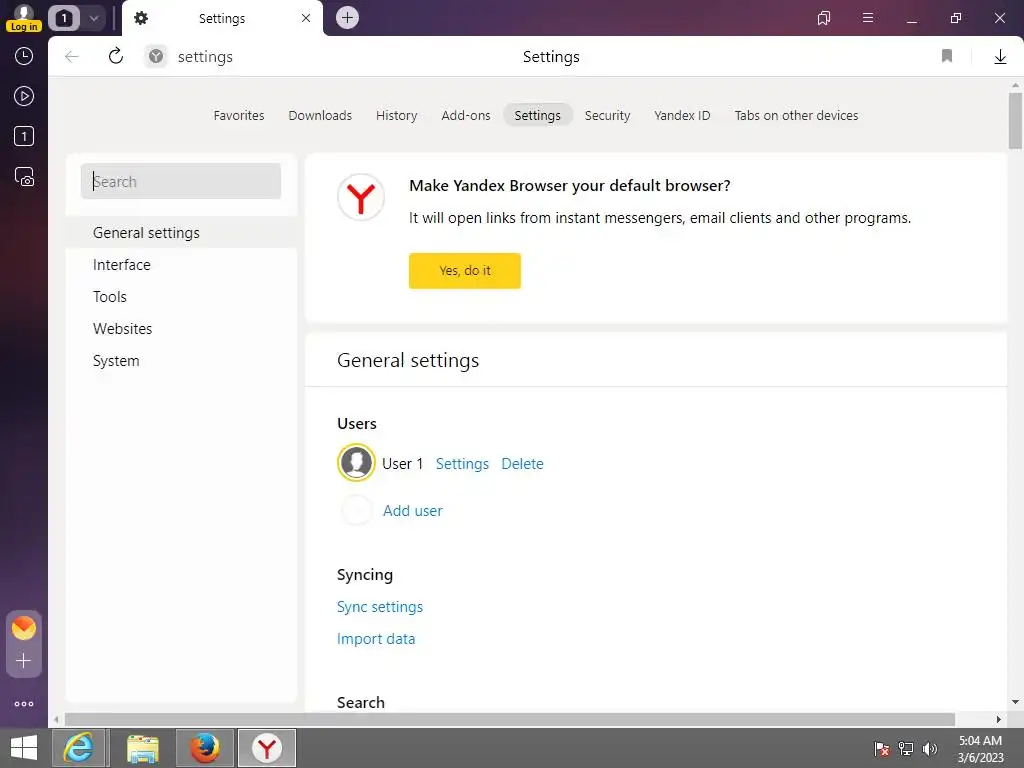1024x768 pixels.
Task: Open the browser hamburger menu
Action: 868,18
